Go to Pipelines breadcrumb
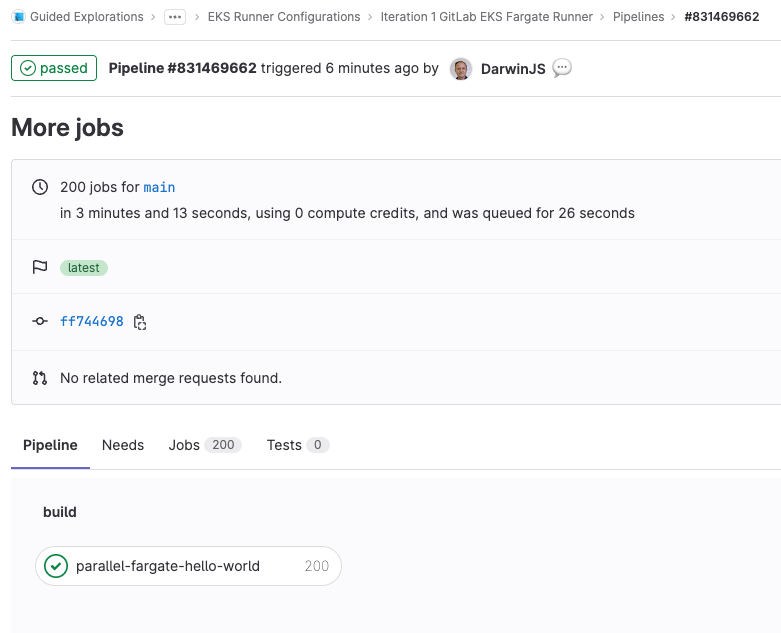781x633 pixels. pyautogui.click(x=638, y=17)
